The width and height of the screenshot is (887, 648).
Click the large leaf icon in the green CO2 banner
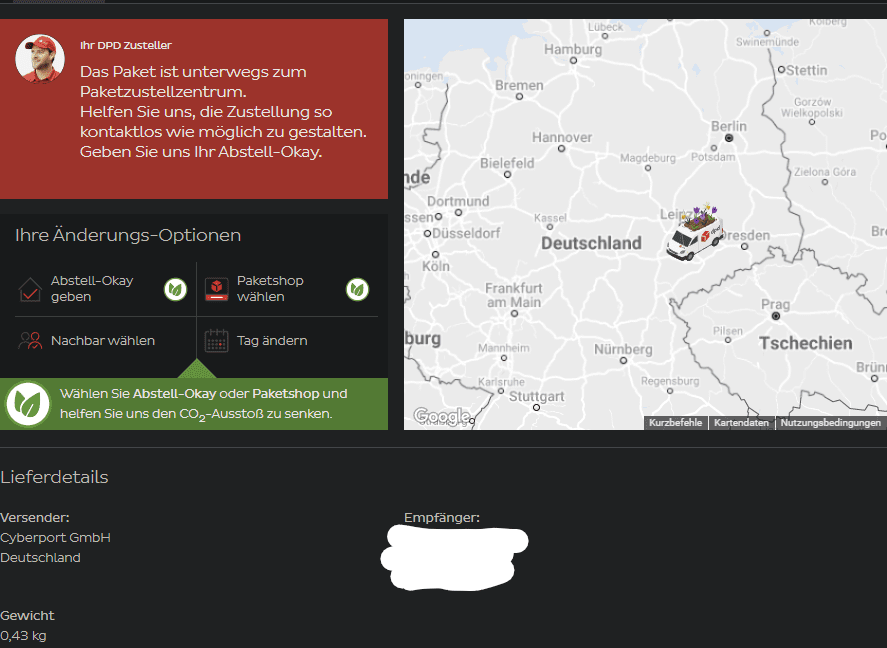[27, 404]
